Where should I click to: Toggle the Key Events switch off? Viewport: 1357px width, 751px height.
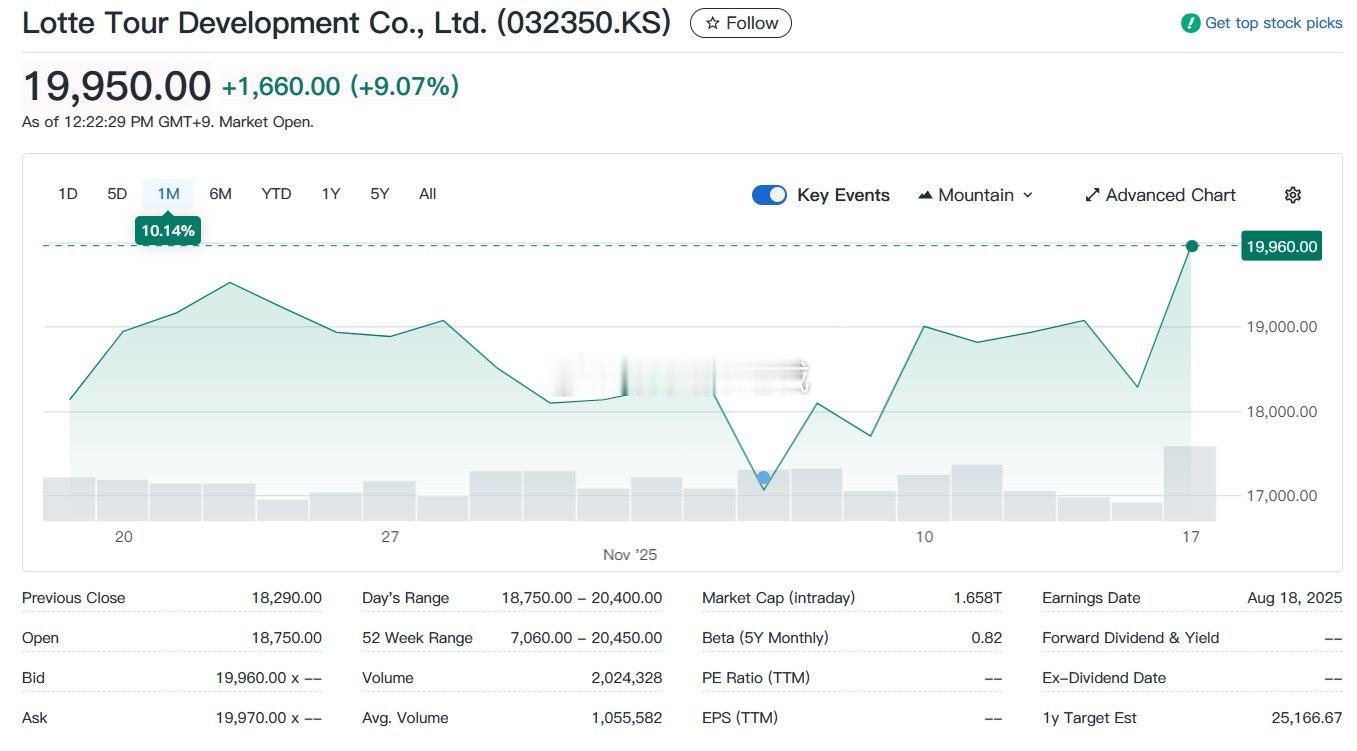(769, 195)
